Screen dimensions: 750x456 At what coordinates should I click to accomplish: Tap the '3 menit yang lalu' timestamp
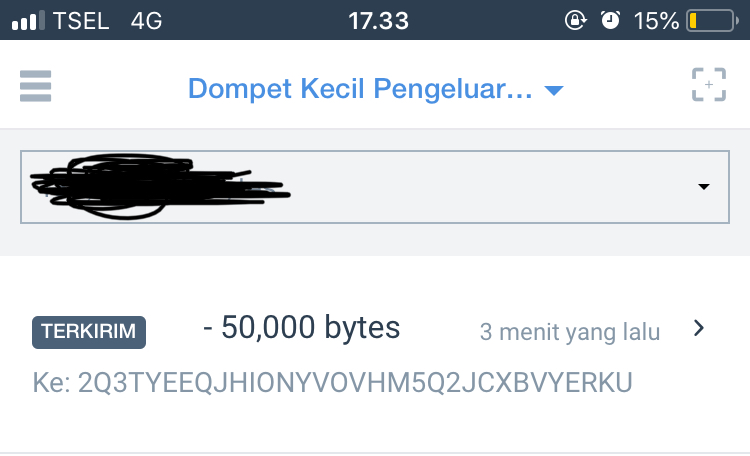pos(570,332)
